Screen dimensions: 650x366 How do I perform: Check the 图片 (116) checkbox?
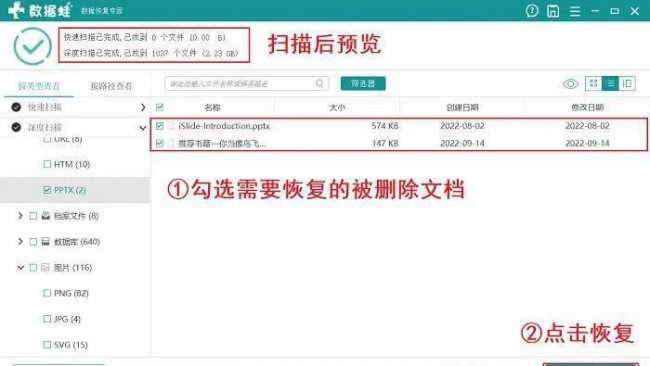point(33,267)
